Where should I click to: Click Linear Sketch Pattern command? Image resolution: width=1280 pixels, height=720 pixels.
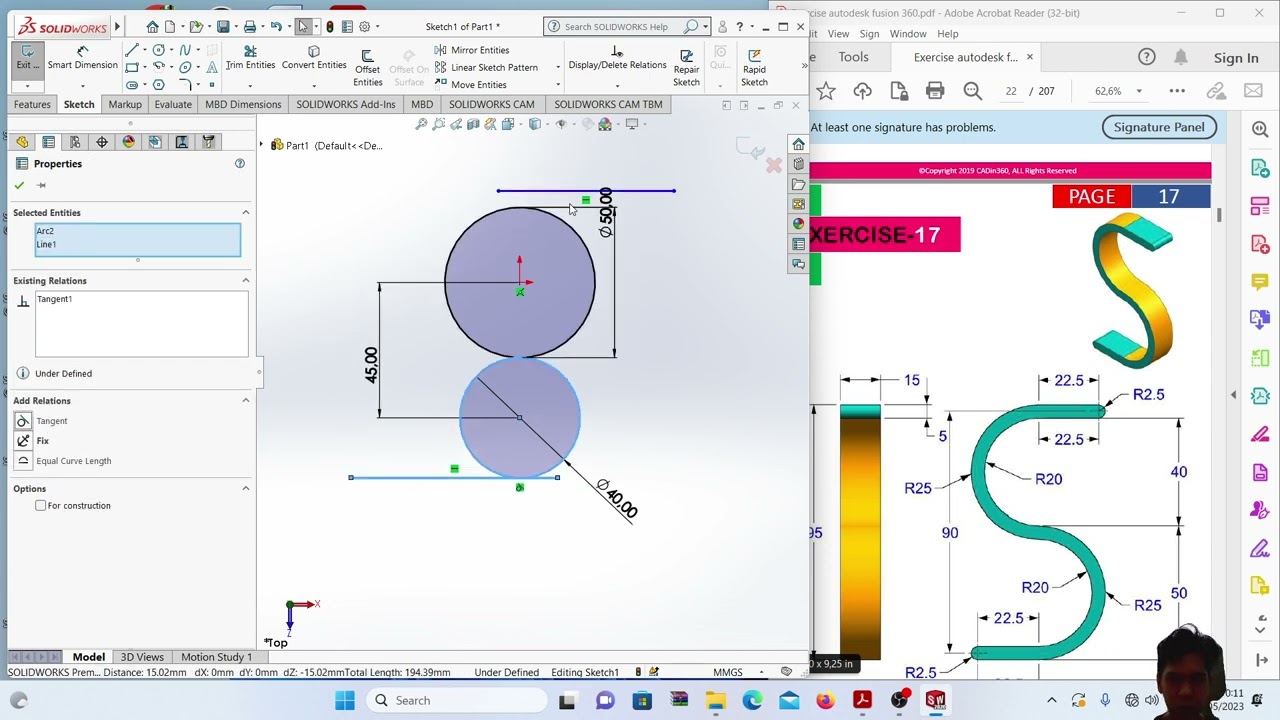click(x=486, y=67)
